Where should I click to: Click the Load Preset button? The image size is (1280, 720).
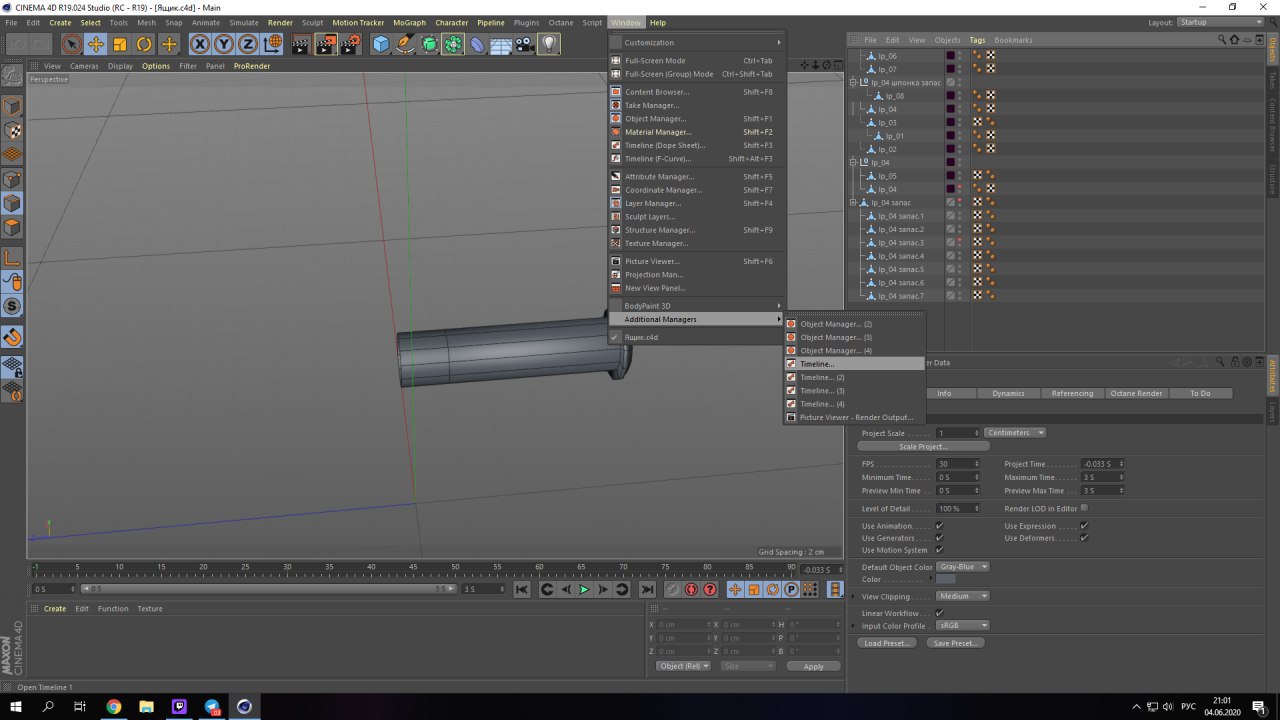pyautogui.click(x=888, y=643)
